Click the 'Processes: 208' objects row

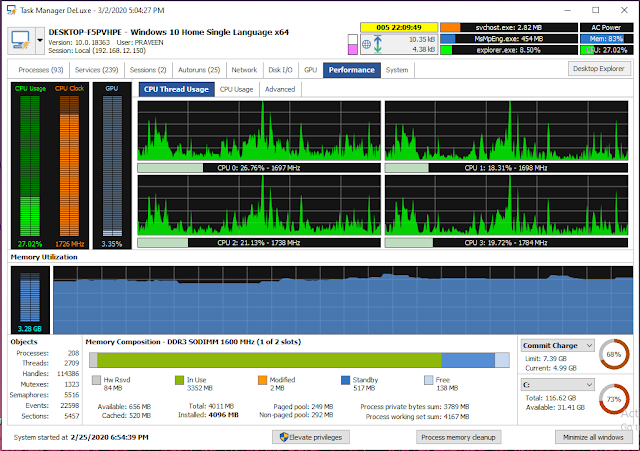coord(47,353)
